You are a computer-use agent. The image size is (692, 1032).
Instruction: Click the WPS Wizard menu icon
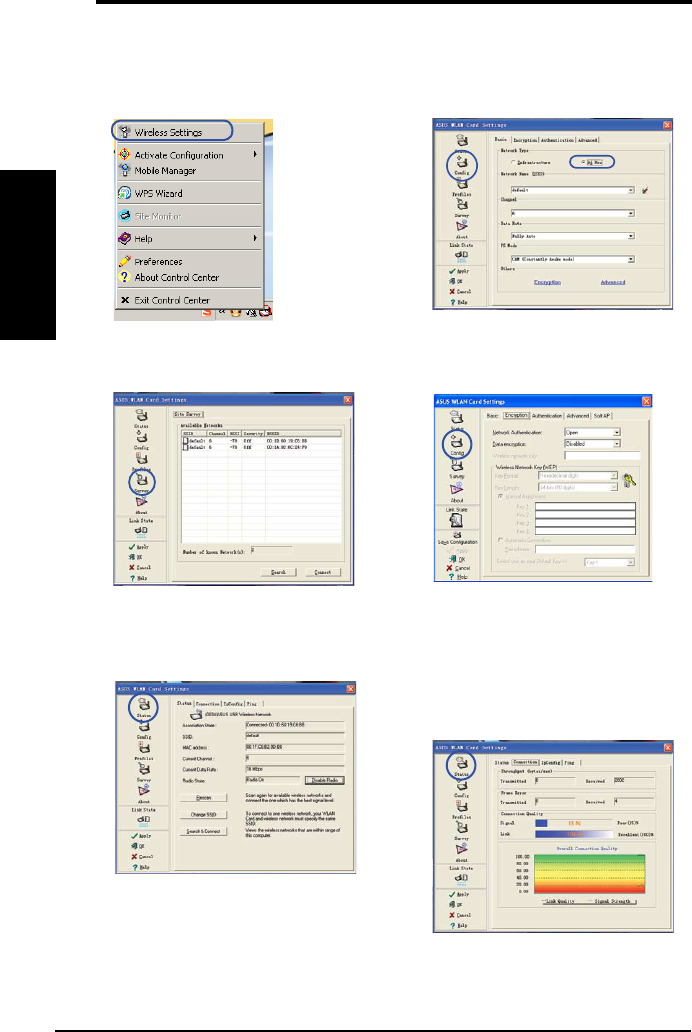[124, 193]
